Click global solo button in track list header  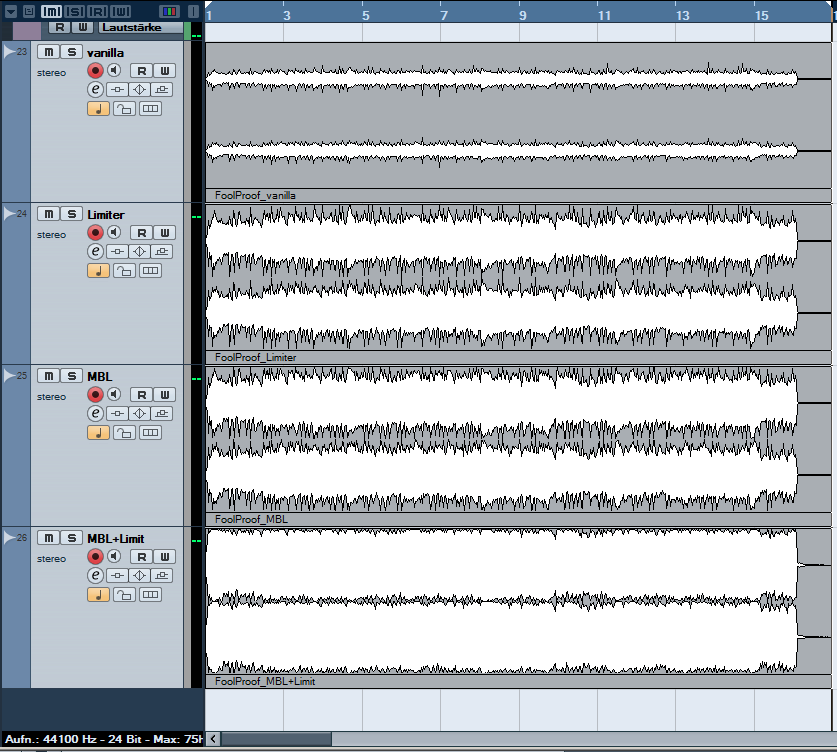[x=75, y=11]
